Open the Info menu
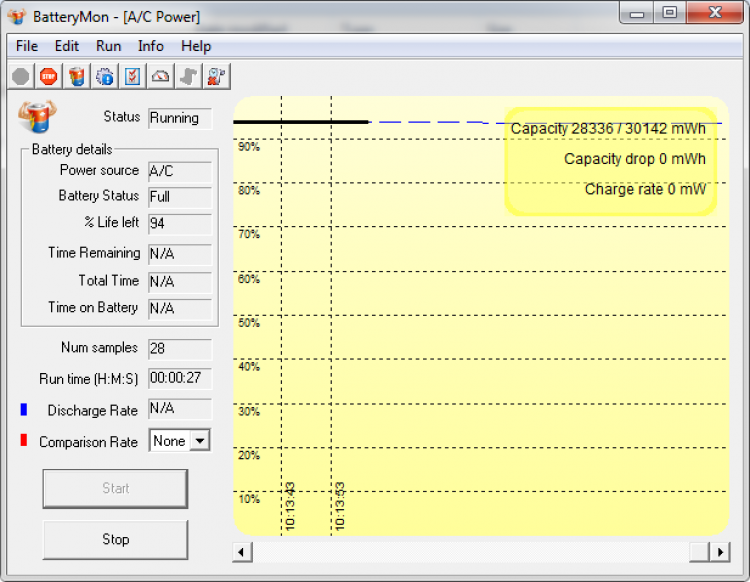The width and height of the screenshot is (750, 582). (151, 46)
